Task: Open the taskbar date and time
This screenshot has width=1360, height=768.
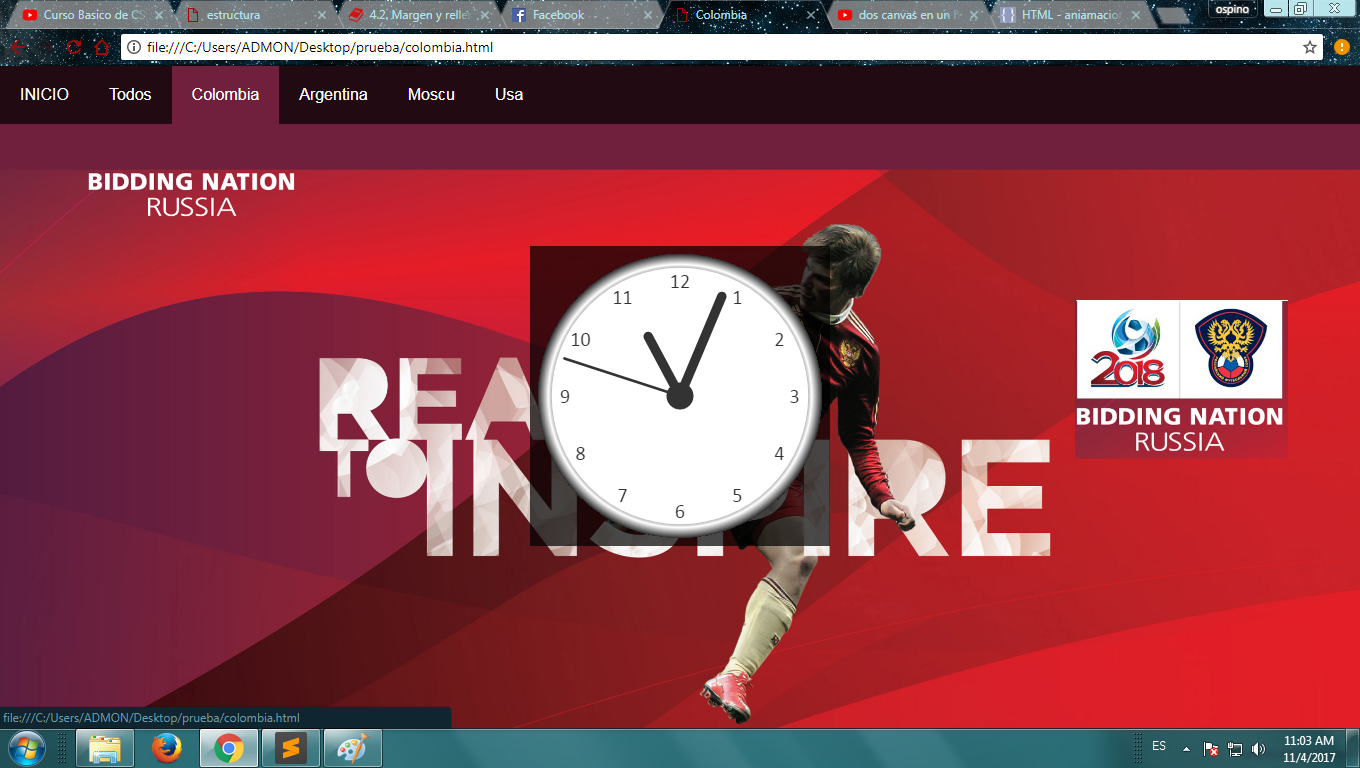Action: pyautogui.click(x=1309, y=749)
